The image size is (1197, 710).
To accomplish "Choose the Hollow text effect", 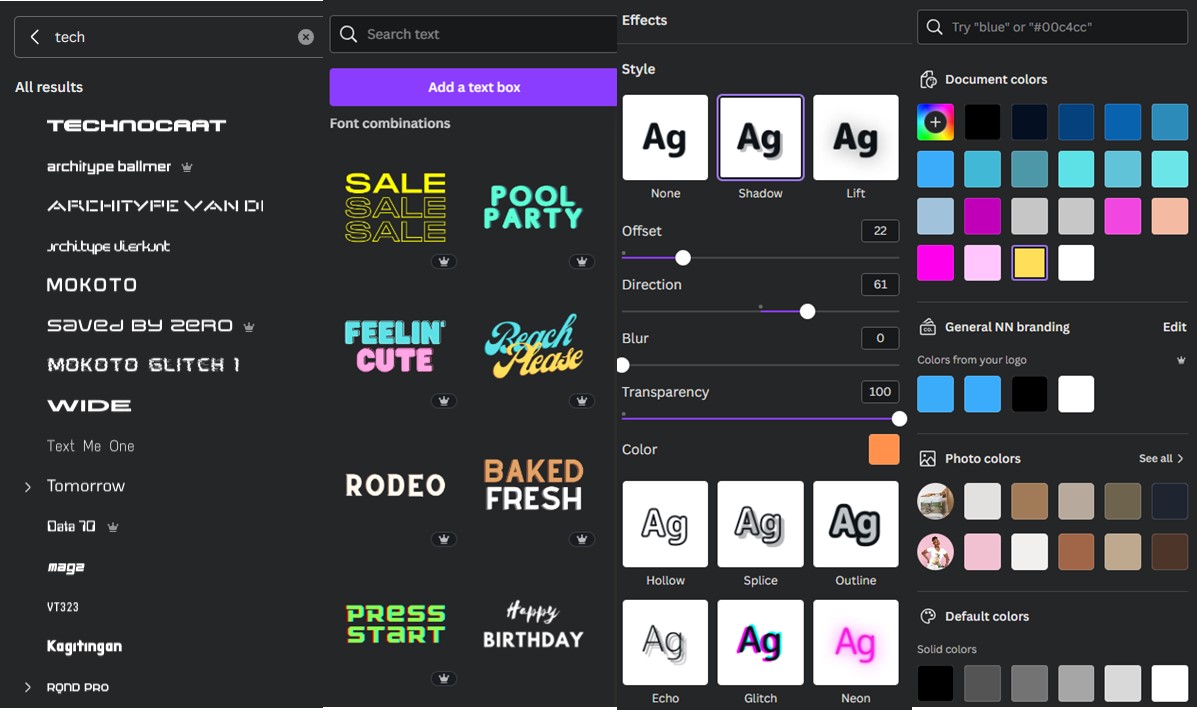I will pyautogui.click(x=665, y=524).
